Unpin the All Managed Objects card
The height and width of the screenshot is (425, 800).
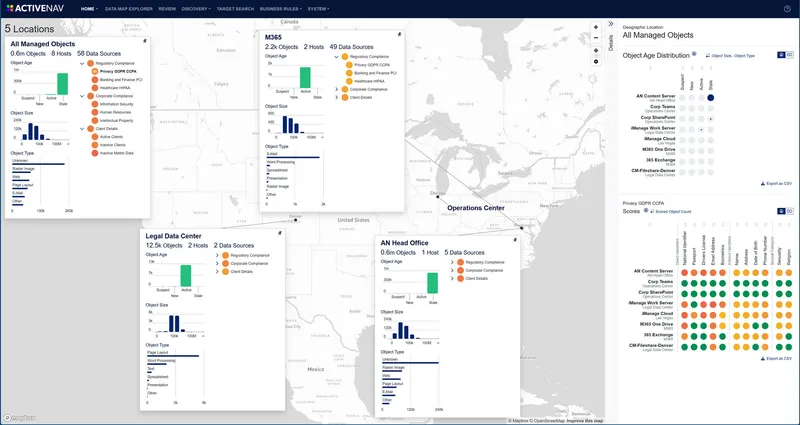click(145, 41)
